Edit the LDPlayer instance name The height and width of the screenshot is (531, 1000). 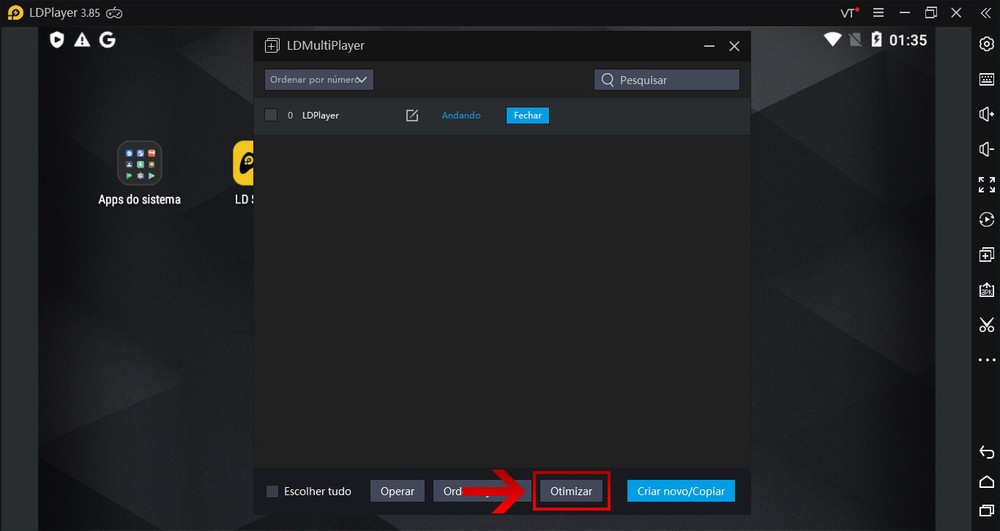click(412, 115)
